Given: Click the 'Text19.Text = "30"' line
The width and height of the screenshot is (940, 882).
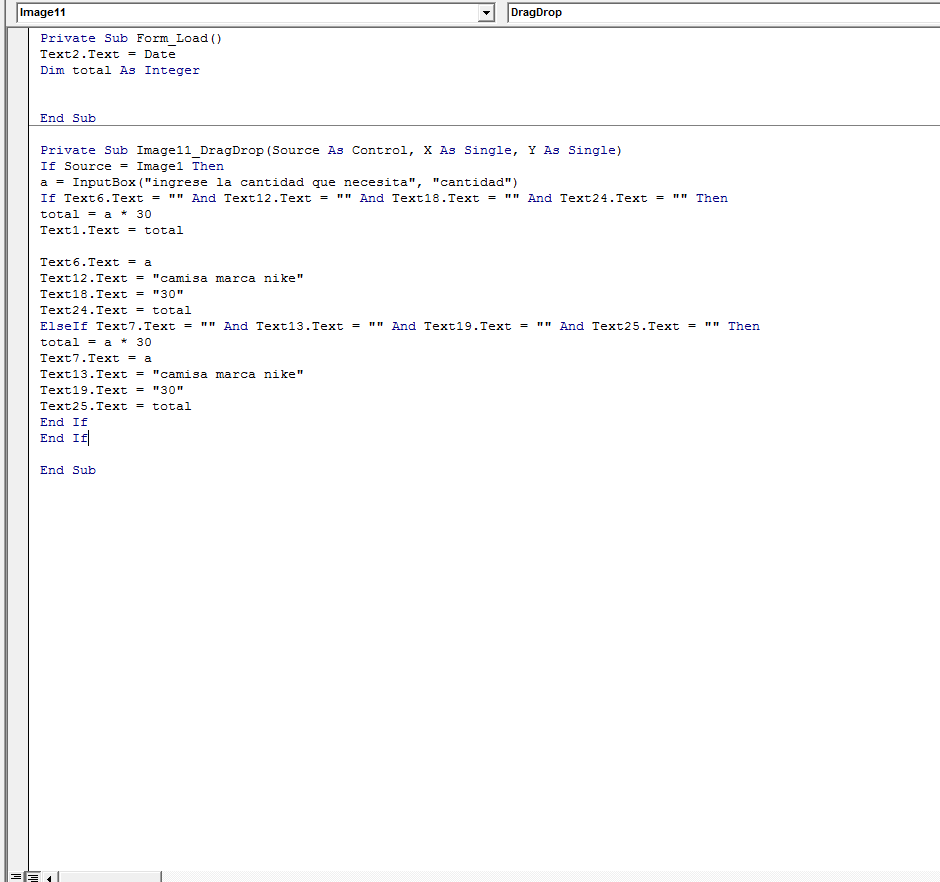Looking at the screenshot, I should point(112,390).
